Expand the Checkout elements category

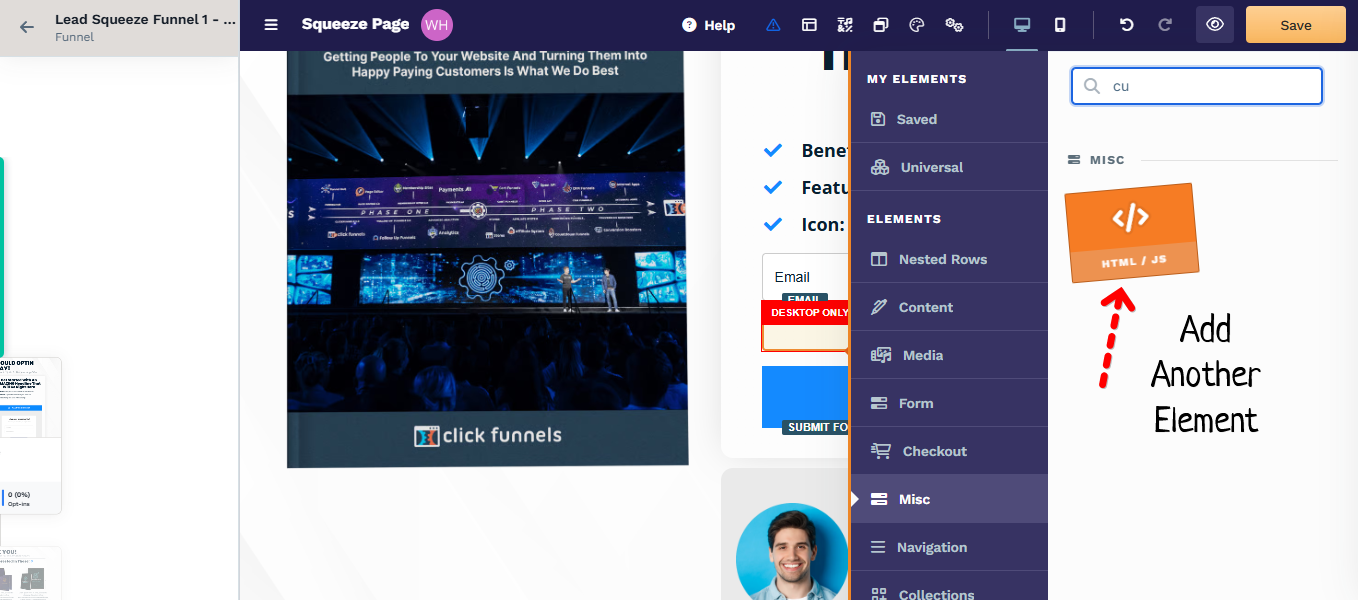[934, 451]
